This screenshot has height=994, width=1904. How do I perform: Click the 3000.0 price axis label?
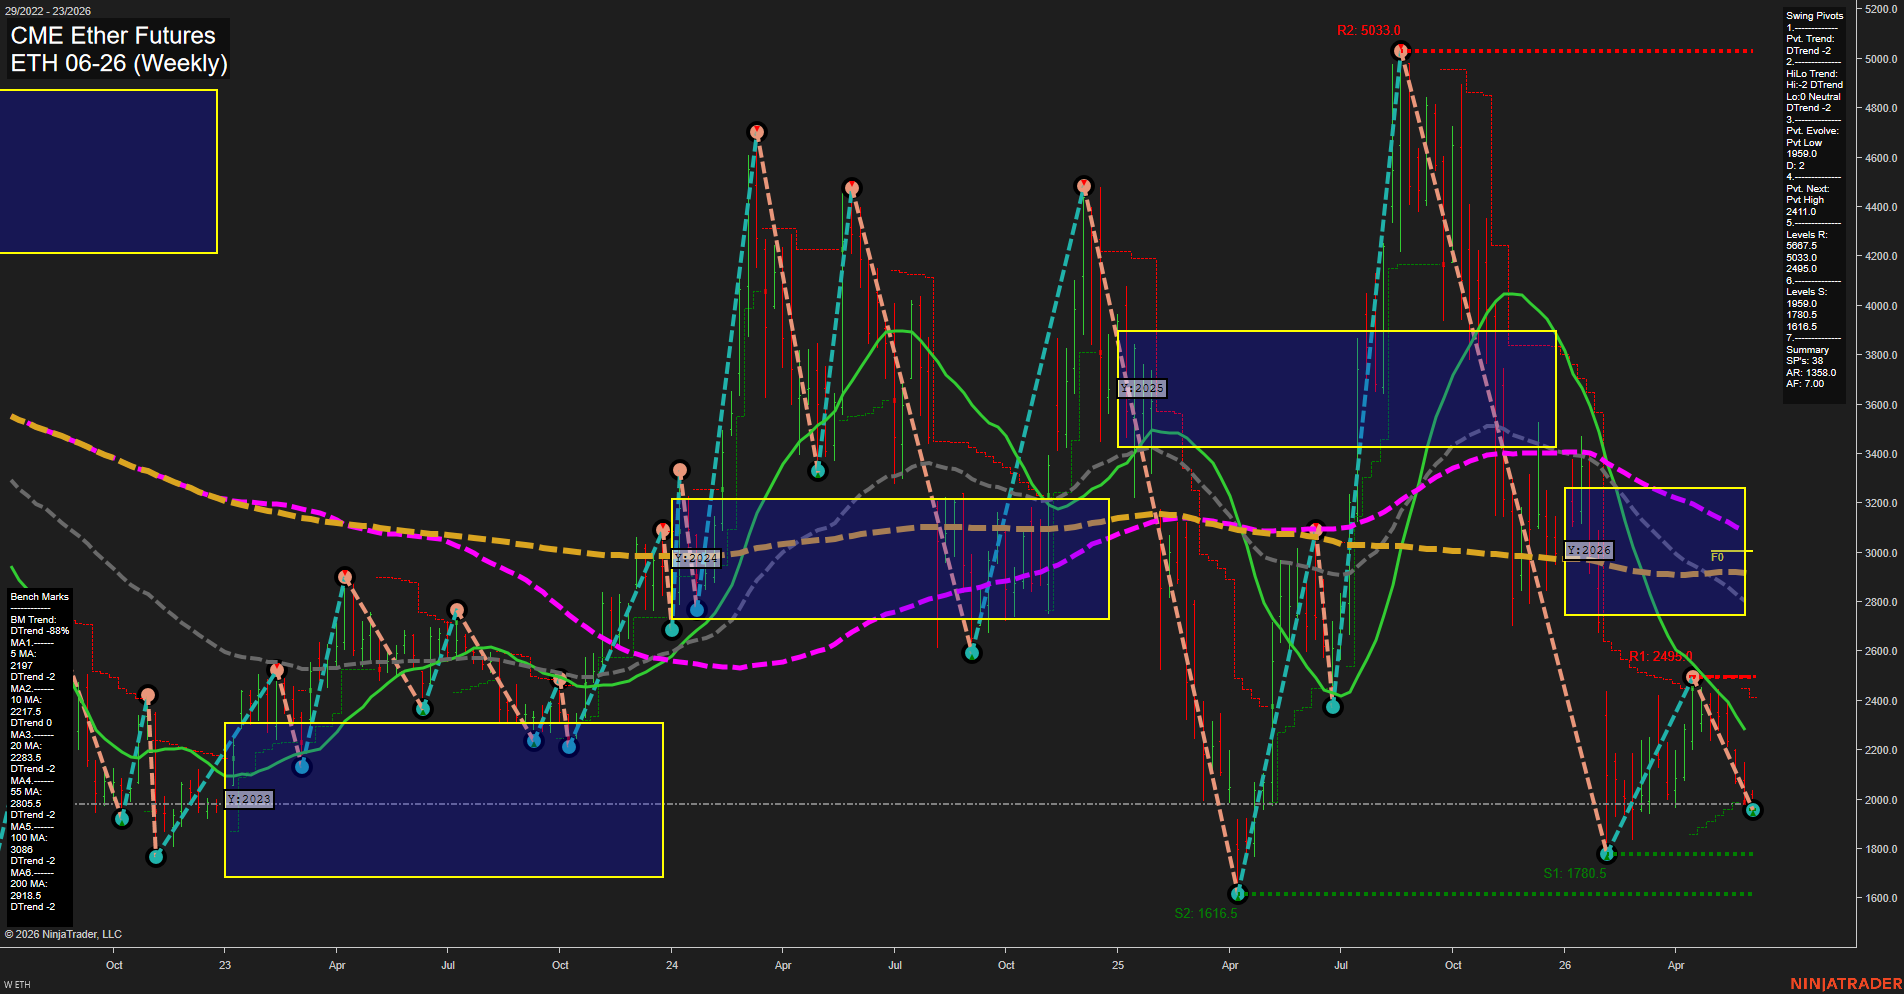[1881, 553]
